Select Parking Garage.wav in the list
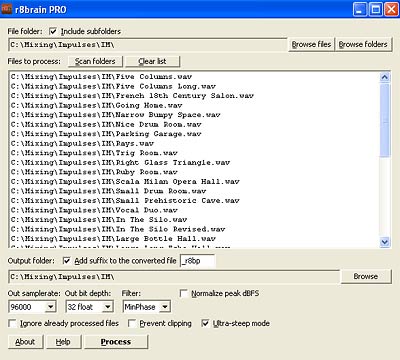 pos(106,134)
